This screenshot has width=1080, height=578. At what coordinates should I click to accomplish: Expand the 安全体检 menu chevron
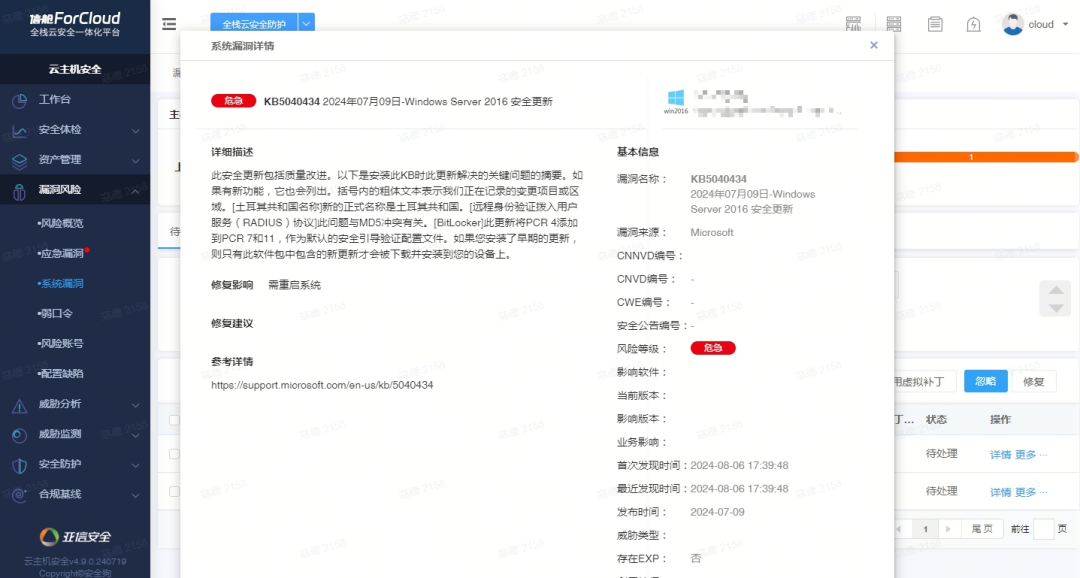(x=136, y=130)
